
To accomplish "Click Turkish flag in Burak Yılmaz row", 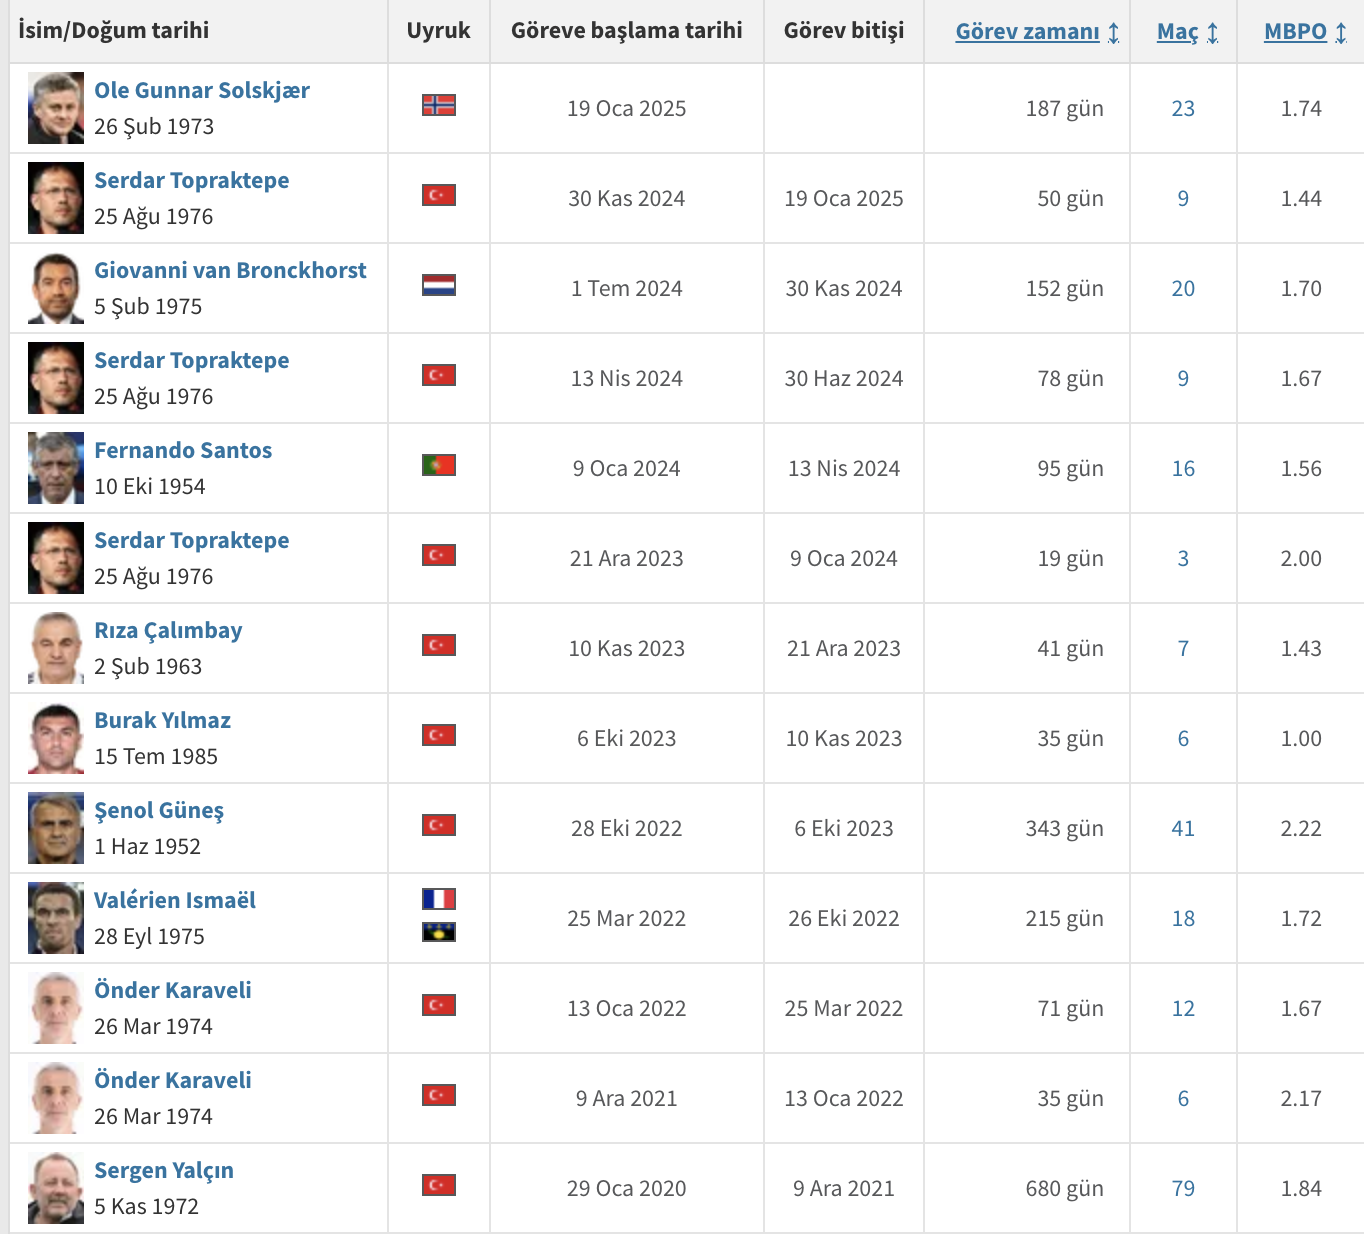I will click(x=439, y=735).
